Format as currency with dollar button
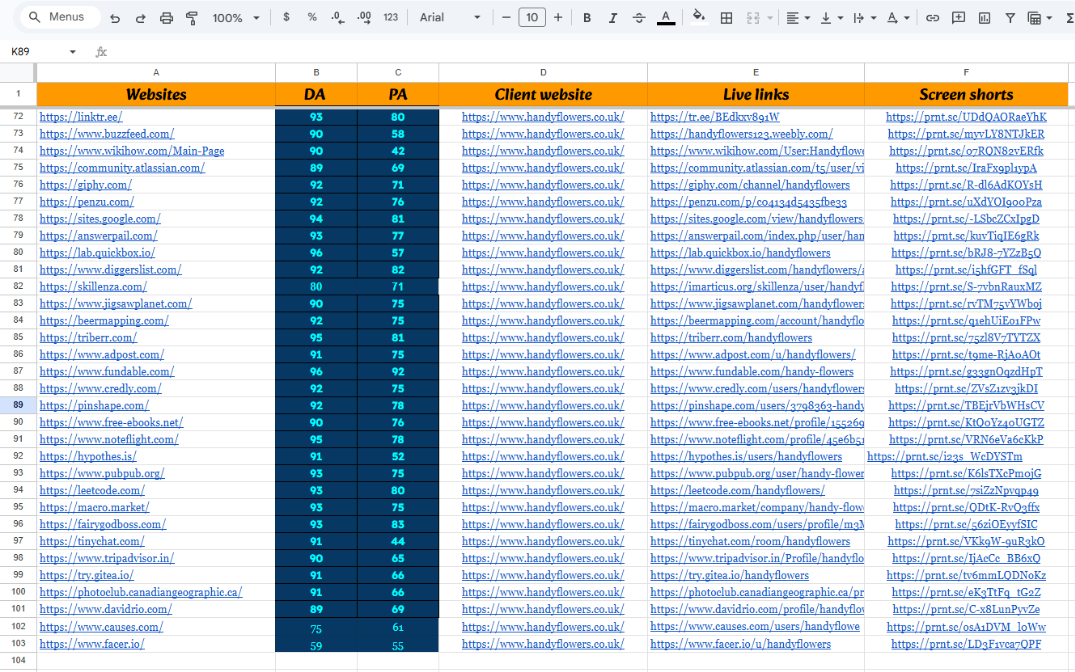 click(x=287, y=18)
